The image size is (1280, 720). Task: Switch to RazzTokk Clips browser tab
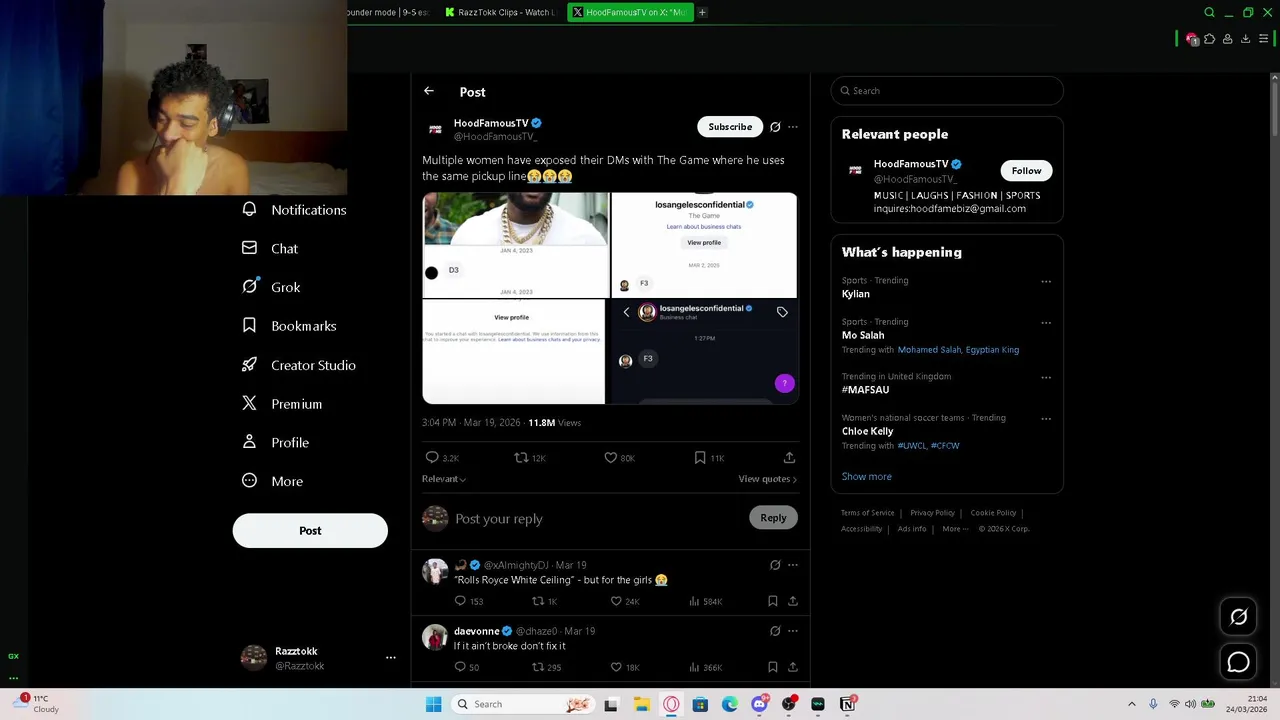click(x=500, y=12)
